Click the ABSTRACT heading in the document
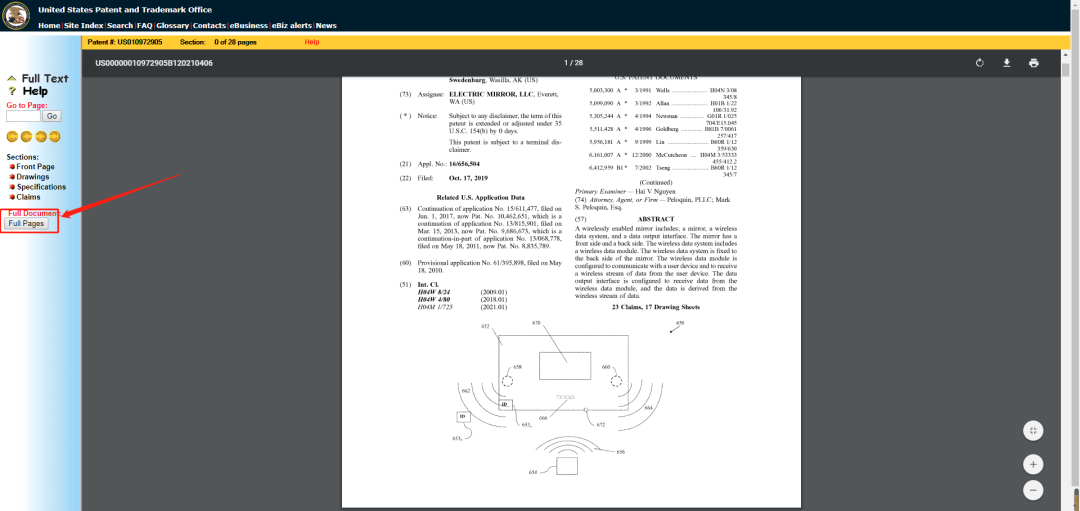This screenshot has width=1080, height=511. [656, 219]
